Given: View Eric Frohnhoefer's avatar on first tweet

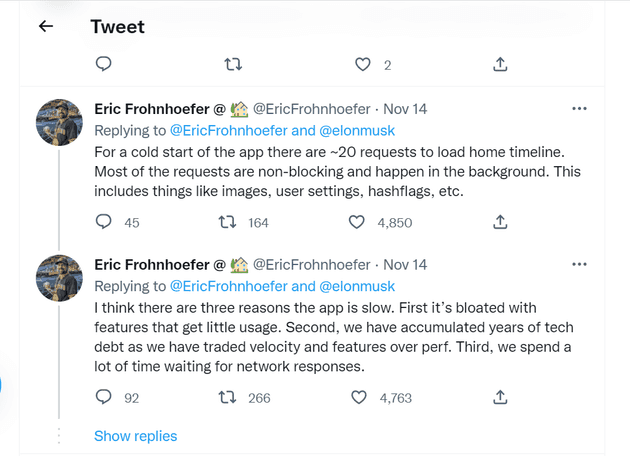Looking at the screenshot, I should point(59,122).
